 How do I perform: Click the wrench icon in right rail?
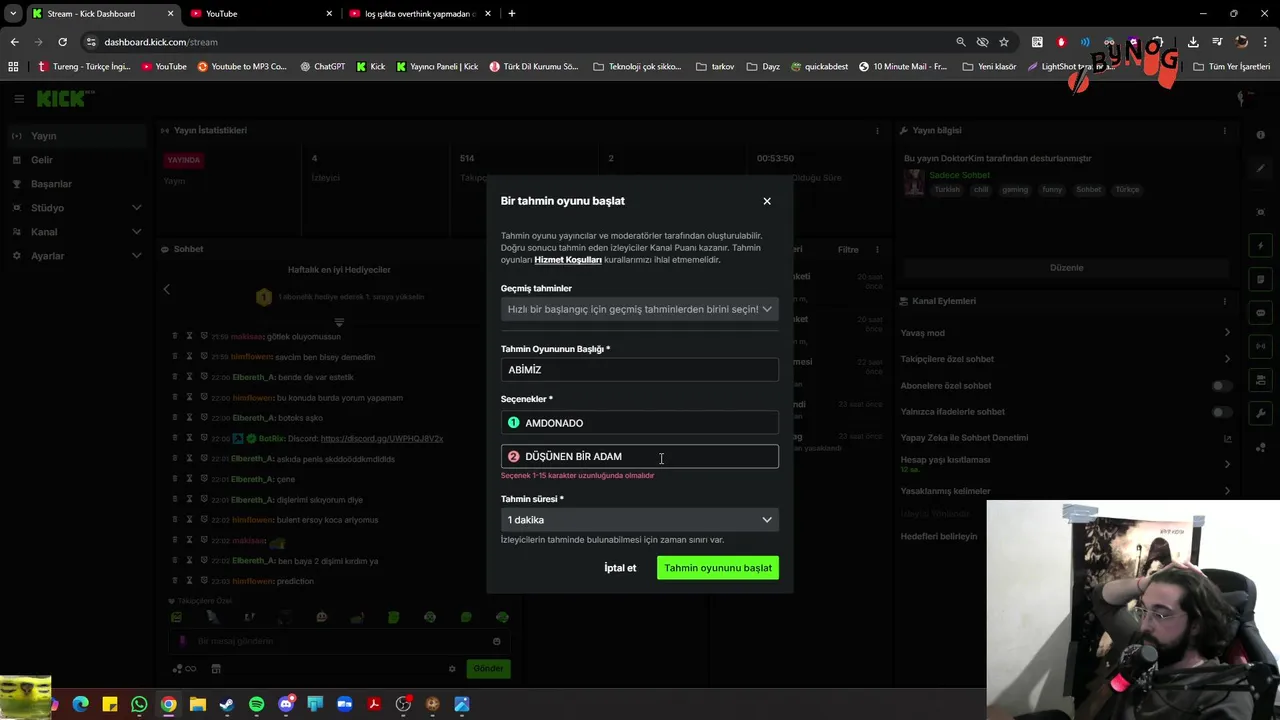pyautogui.click(x=1261, y=413)
